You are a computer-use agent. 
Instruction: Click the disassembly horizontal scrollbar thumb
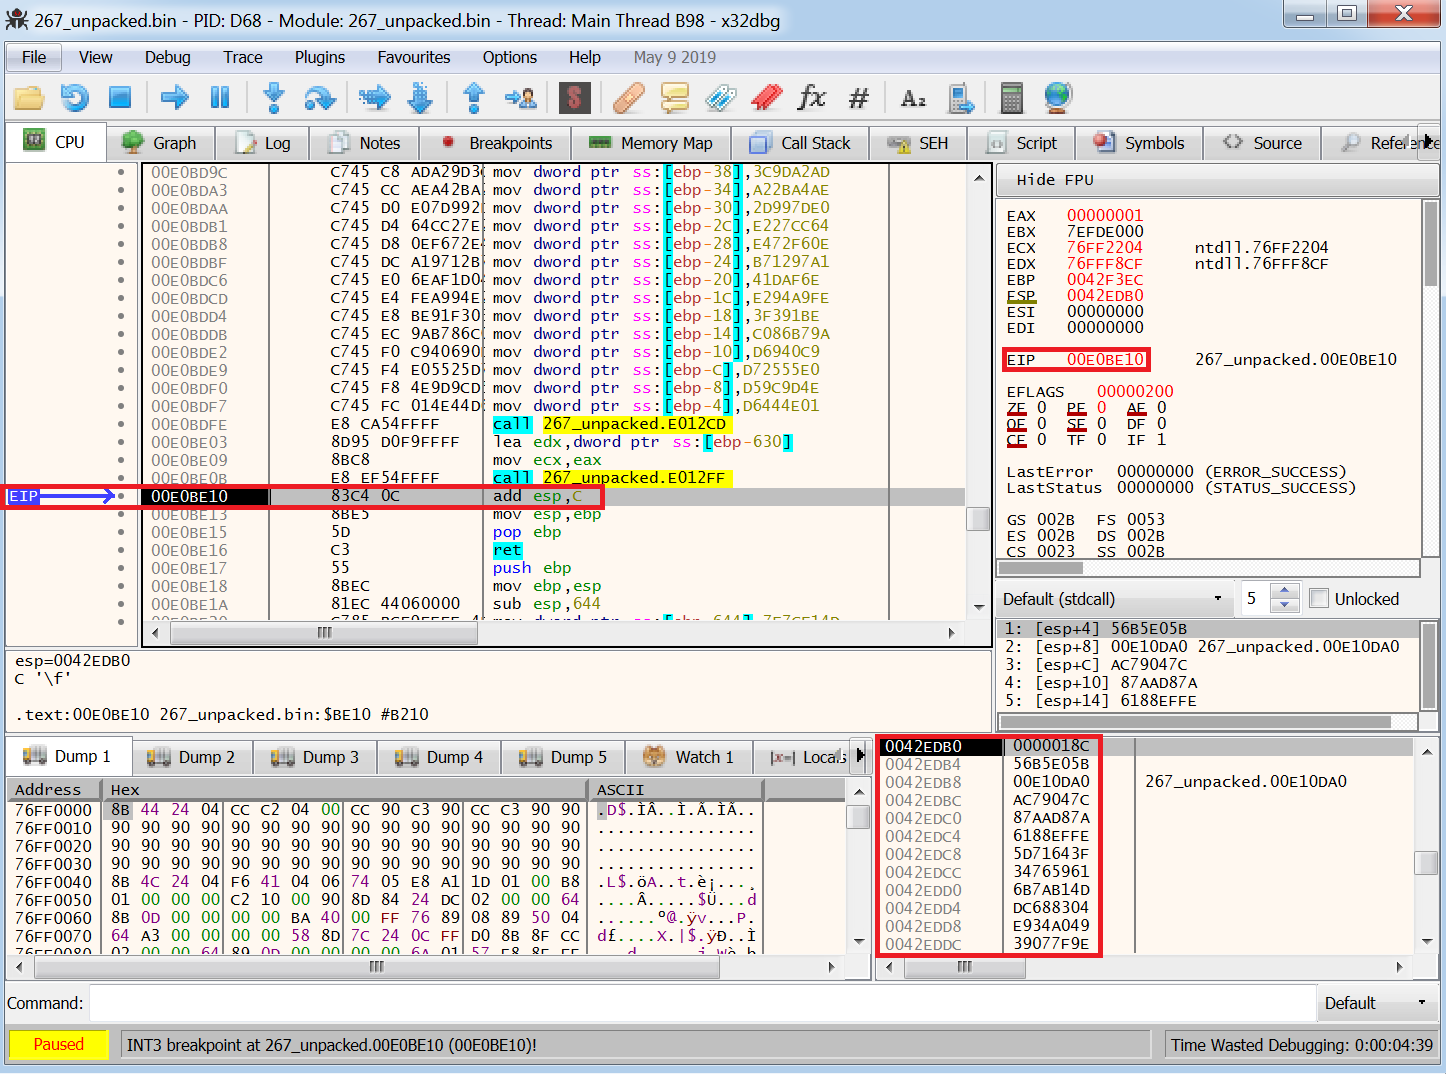(324, 632)
